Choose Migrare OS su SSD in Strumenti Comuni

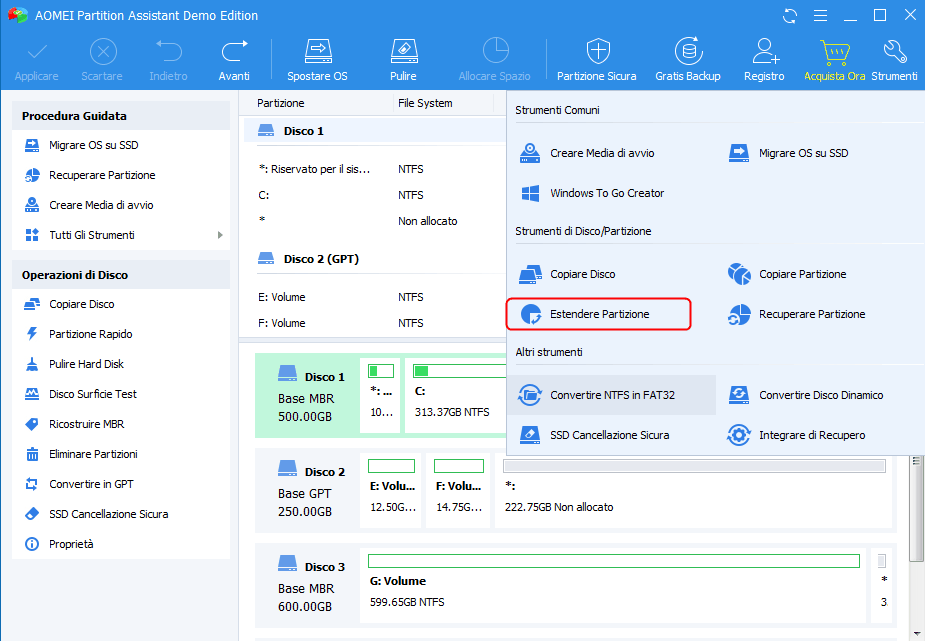[789, 153]
